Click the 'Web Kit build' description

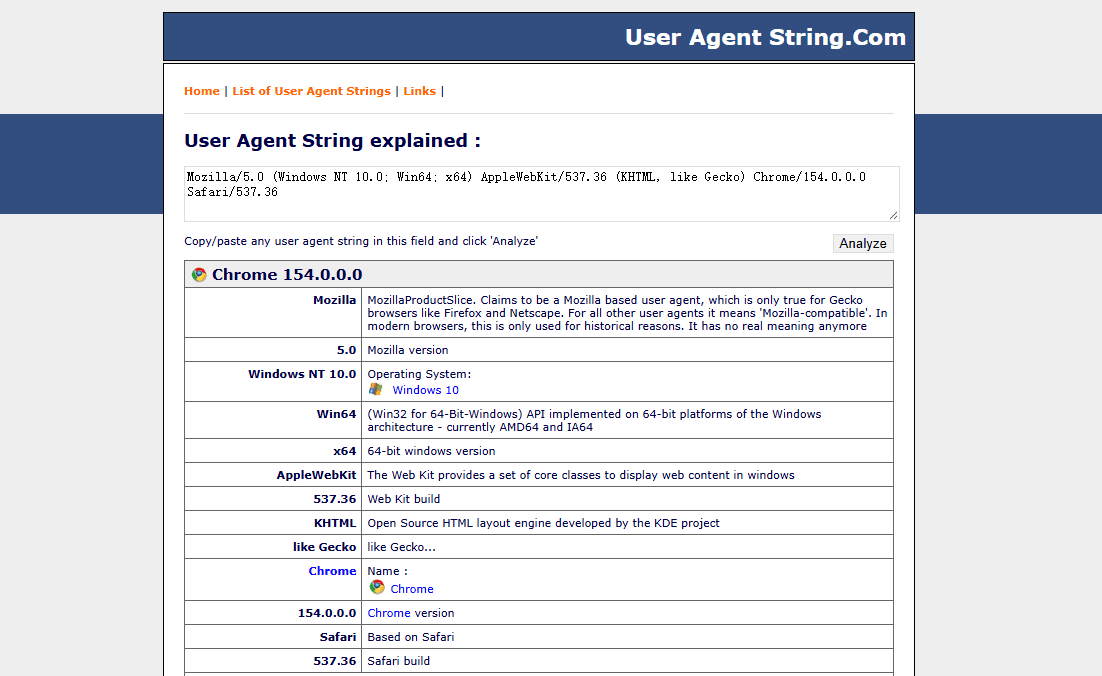tap(404, 499)
